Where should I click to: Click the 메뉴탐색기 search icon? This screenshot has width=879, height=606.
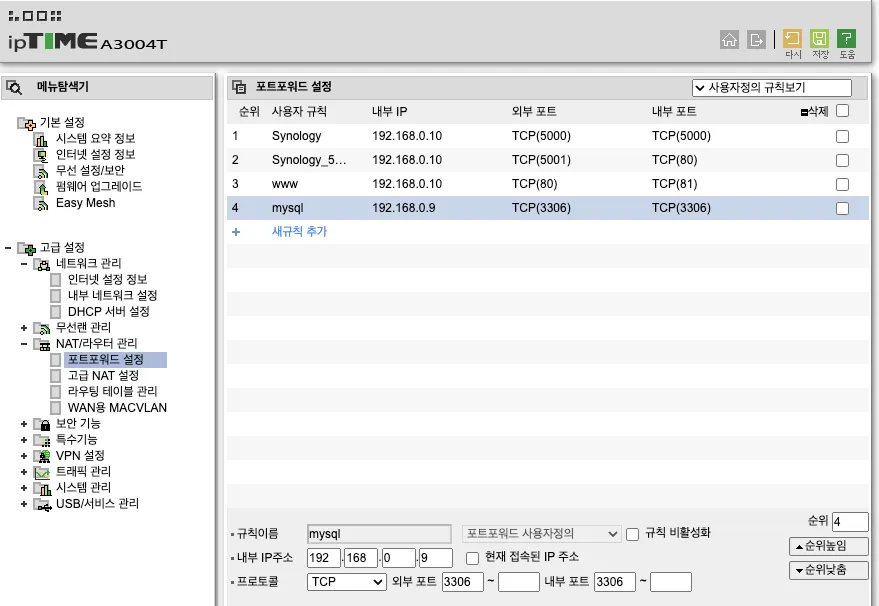[14, 87]
